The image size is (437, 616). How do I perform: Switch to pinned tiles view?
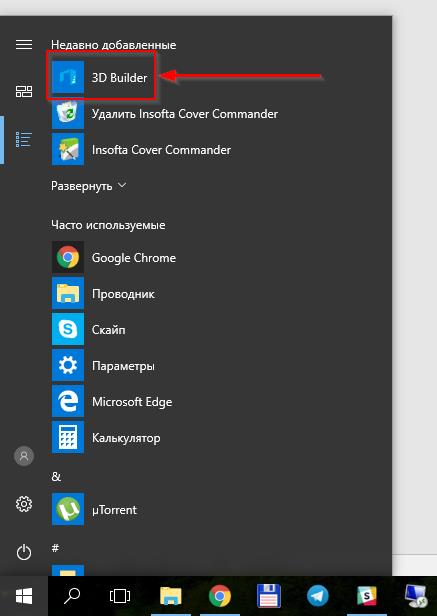(24, 92)
